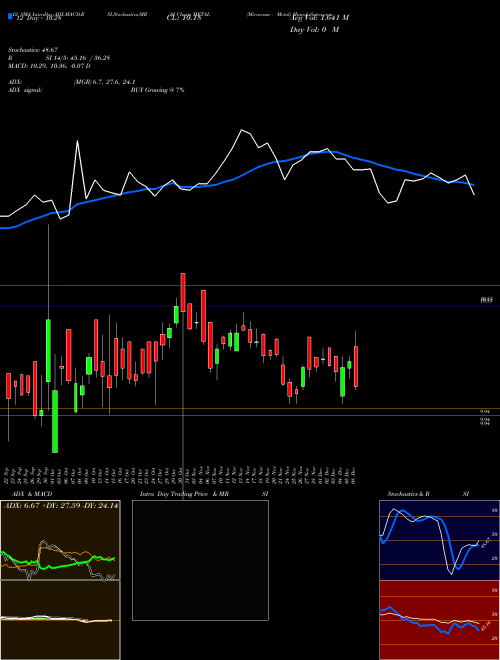Click the white line's highest early spike
Screen dimensions: 500x660
pos(77,142)
